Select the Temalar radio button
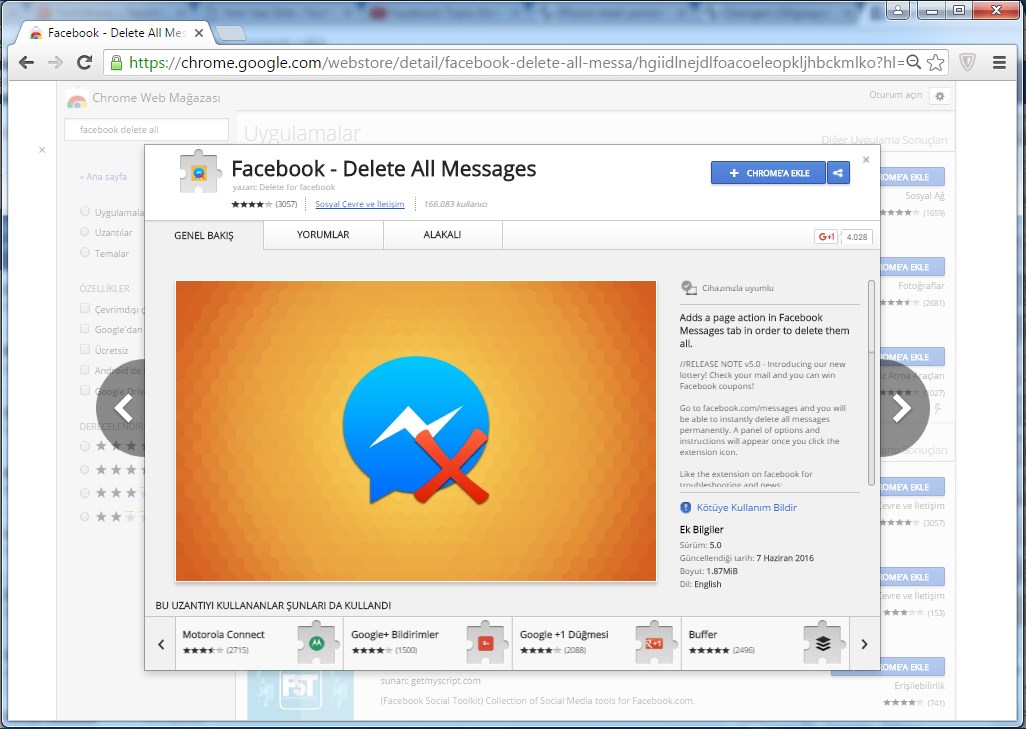The image size is (1026, 729). click(85, 253)
